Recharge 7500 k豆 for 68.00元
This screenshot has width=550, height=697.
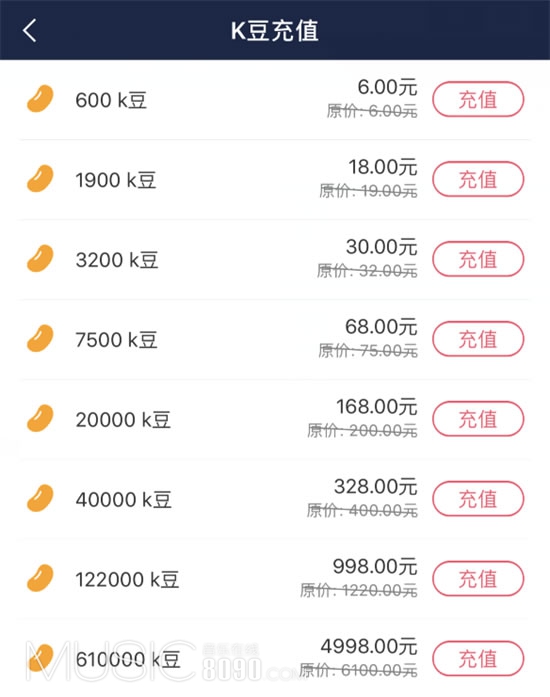click(478, 339)
